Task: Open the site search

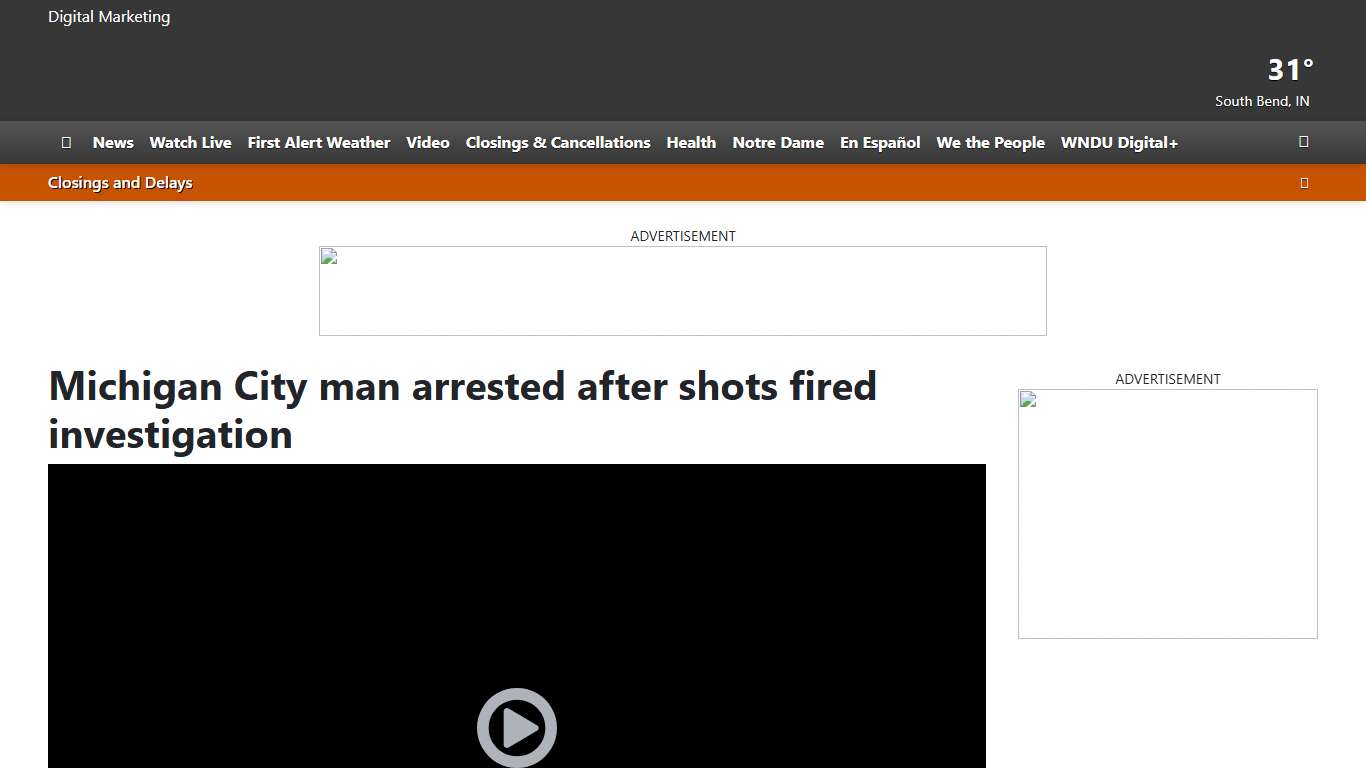Action: pyautogui.click(x=1303, y=142)
